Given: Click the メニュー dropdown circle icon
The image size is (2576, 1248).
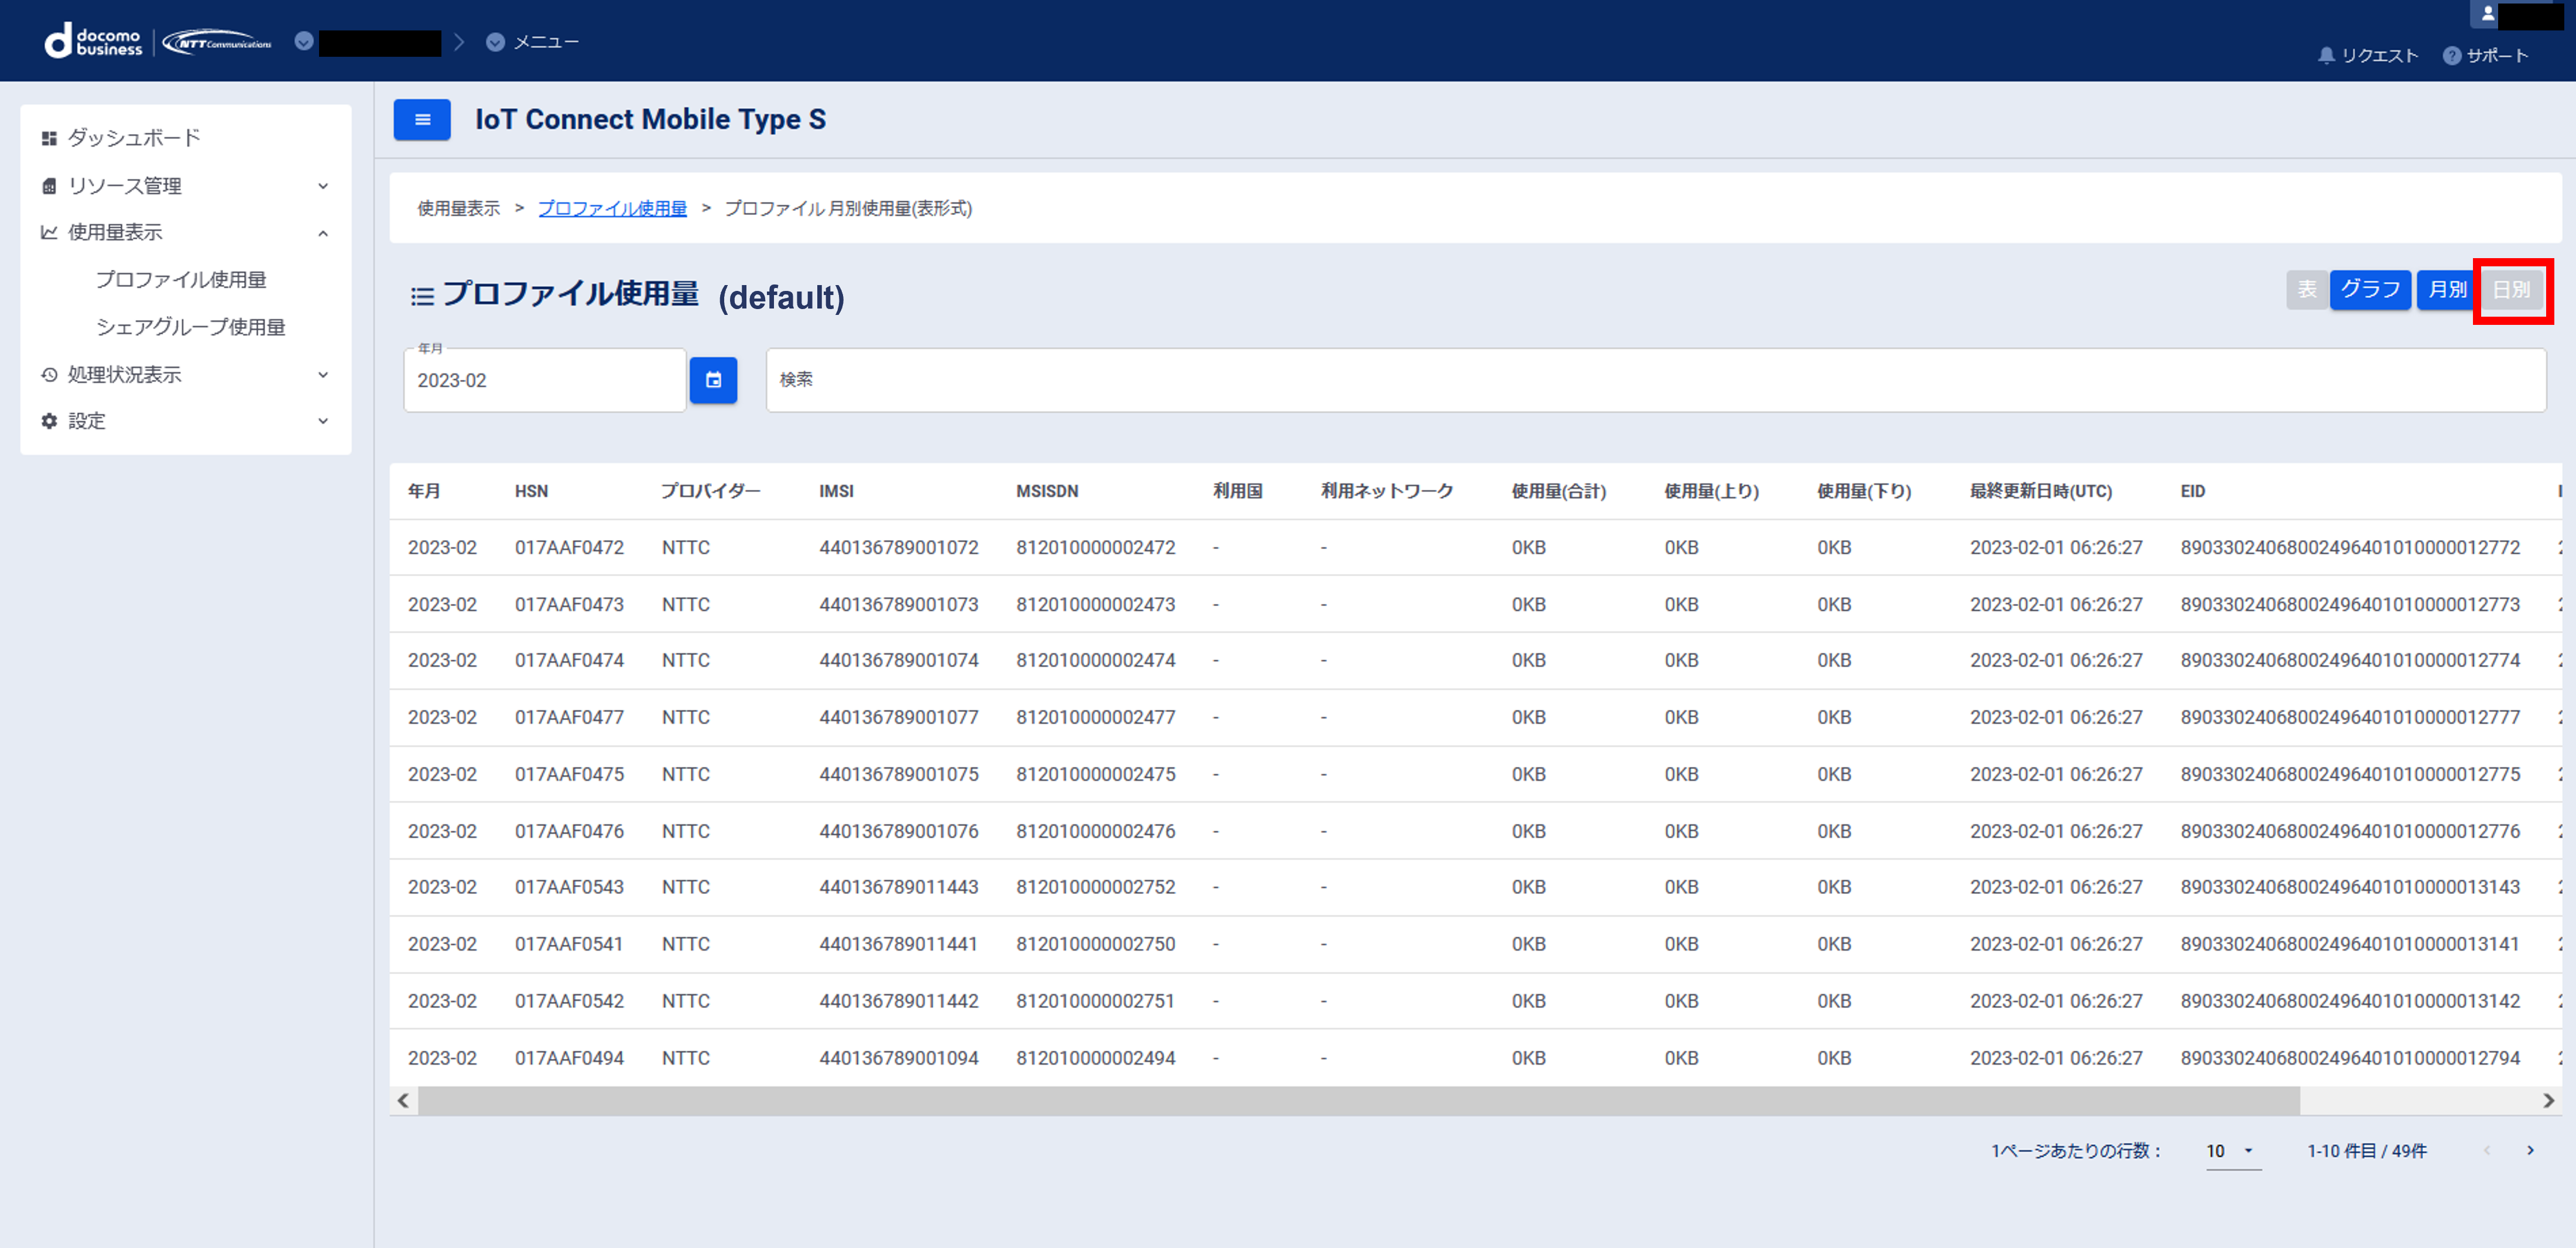Looking at the screenshot, I should pos(495,42).
